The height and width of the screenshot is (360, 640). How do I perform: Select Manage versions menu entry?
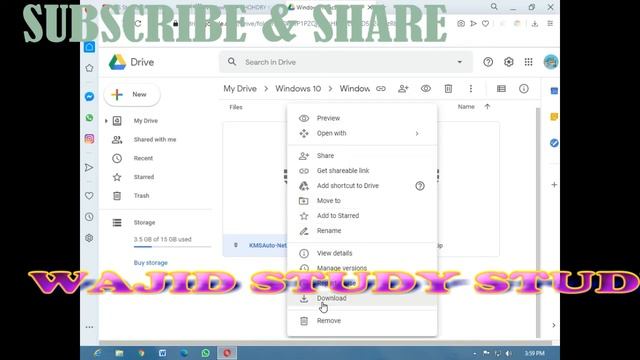[x=362, y=268]
